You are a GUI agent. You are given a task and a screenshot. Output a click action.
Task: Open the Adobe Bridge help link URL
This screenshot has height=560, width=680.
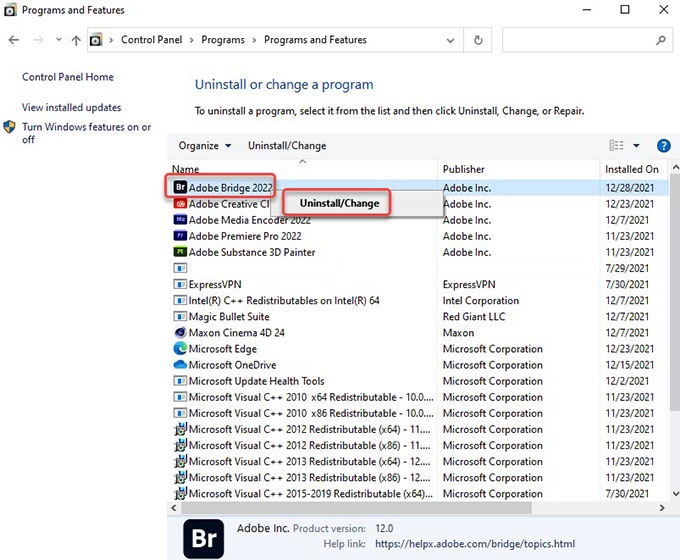click(475, 544)
